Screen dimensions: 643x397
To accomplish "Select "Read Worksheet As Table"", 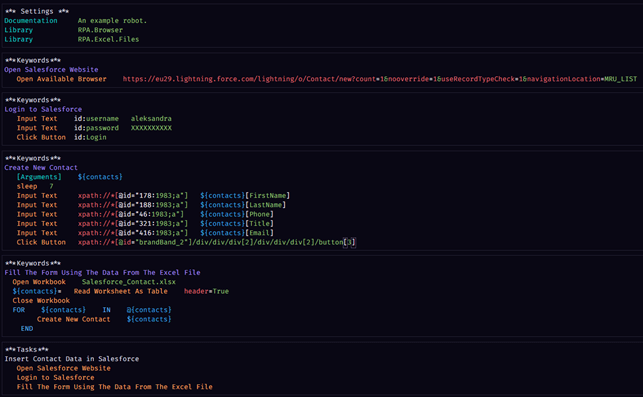I will coord(121,291).
